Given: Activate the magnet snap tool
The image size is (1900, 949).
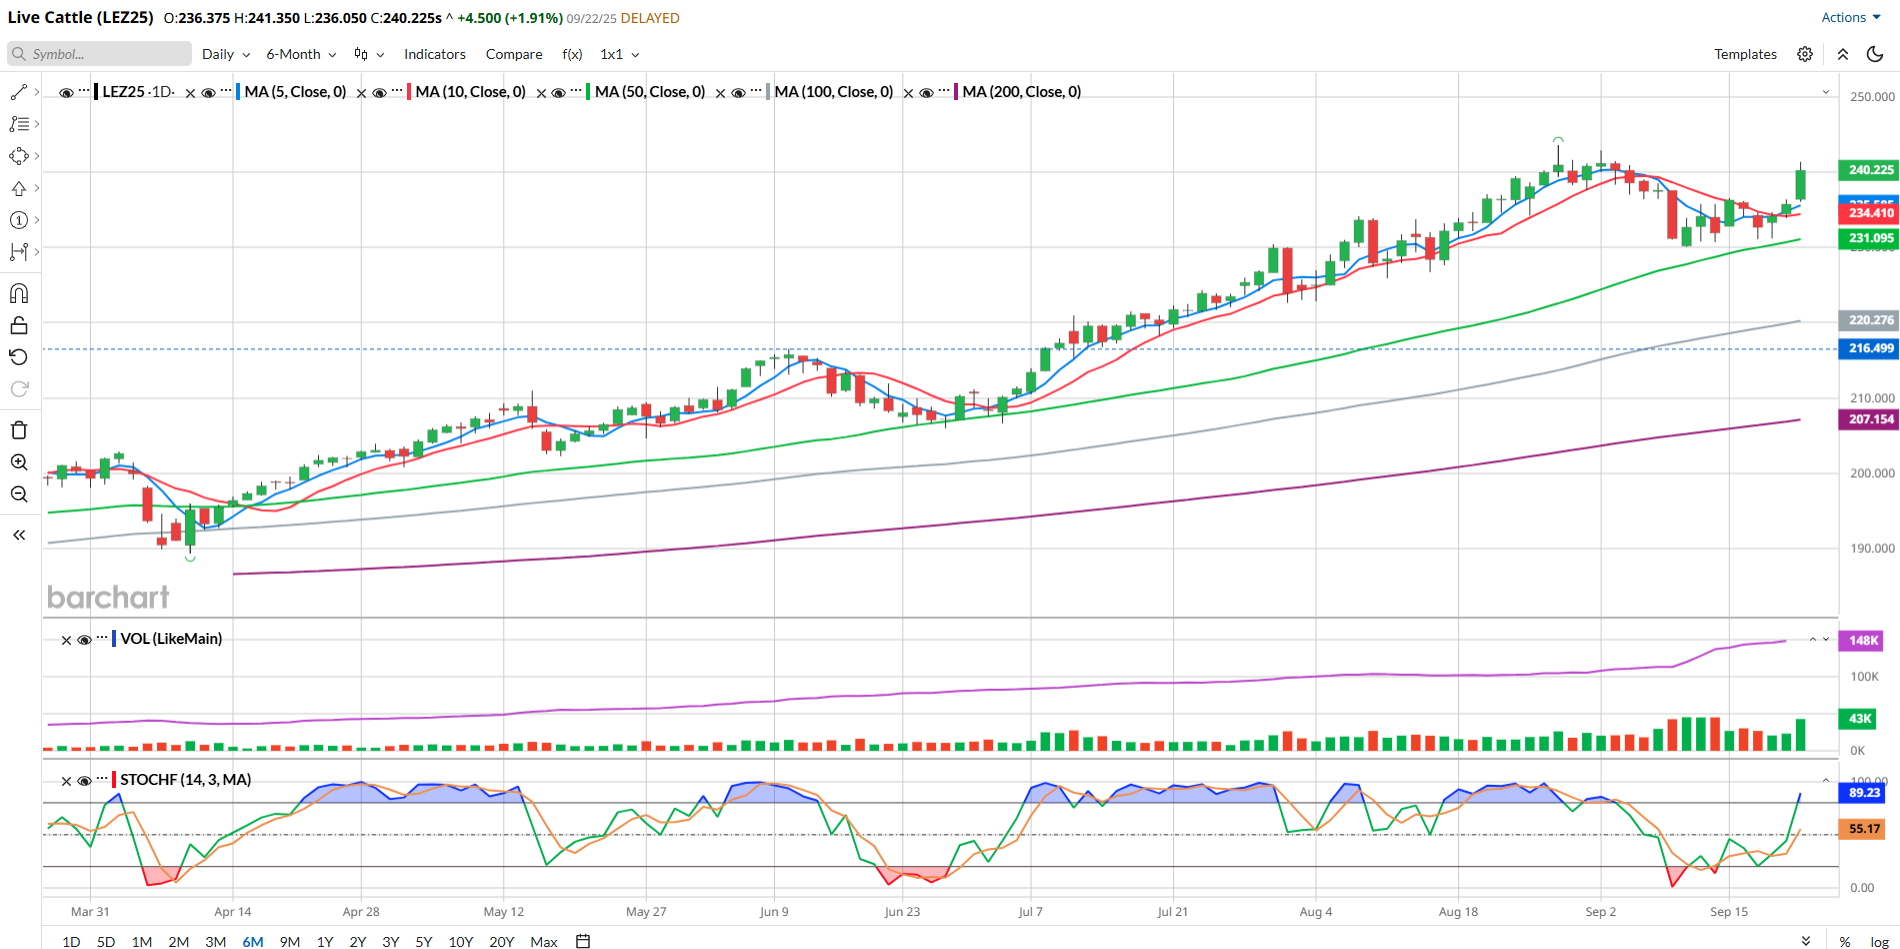Looking at the screenshot, I should 19,293.
